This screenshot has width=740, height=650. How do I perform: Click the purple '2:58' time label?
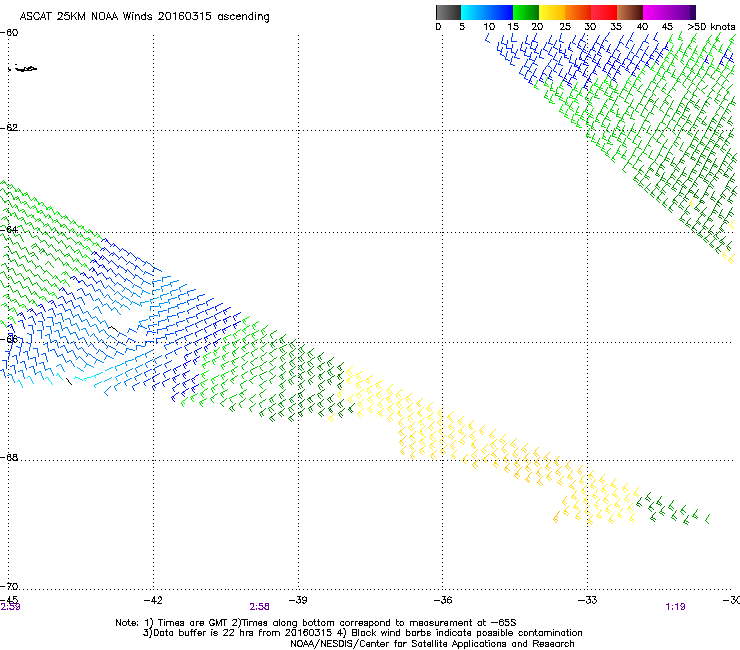260,607
